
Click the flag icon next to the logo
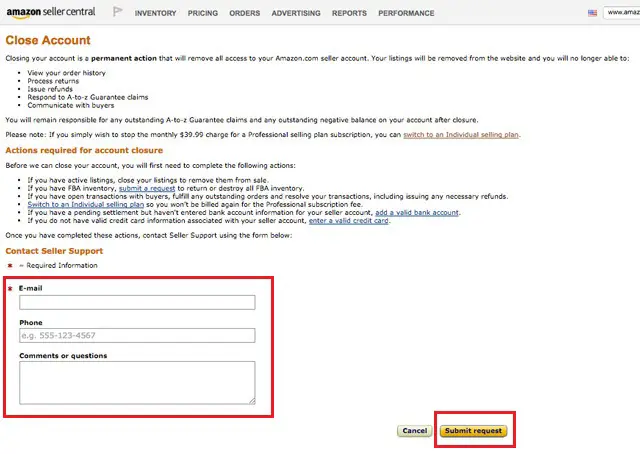coord(118,11)
